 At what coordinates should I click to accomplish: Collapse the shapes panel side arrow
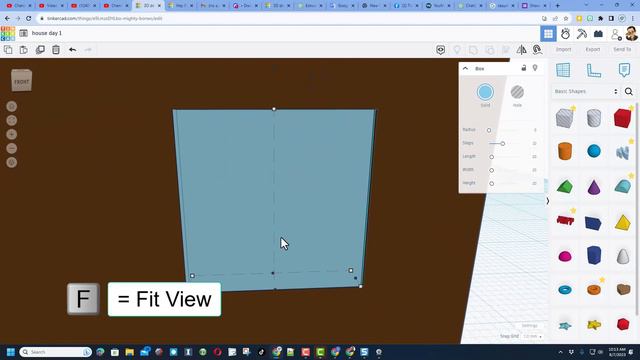pos(547,201)
